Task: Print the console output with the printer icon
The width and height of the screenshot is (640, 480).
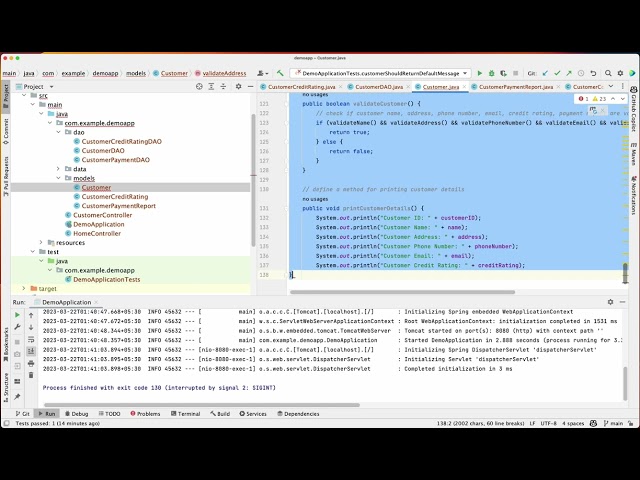Action: 31,363
